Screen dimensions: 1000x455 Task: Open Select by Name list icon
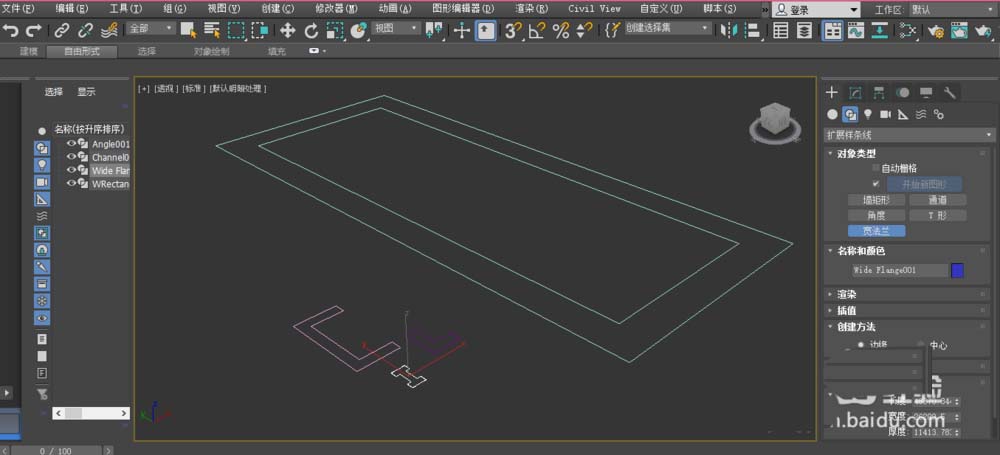tap(212, 30)
